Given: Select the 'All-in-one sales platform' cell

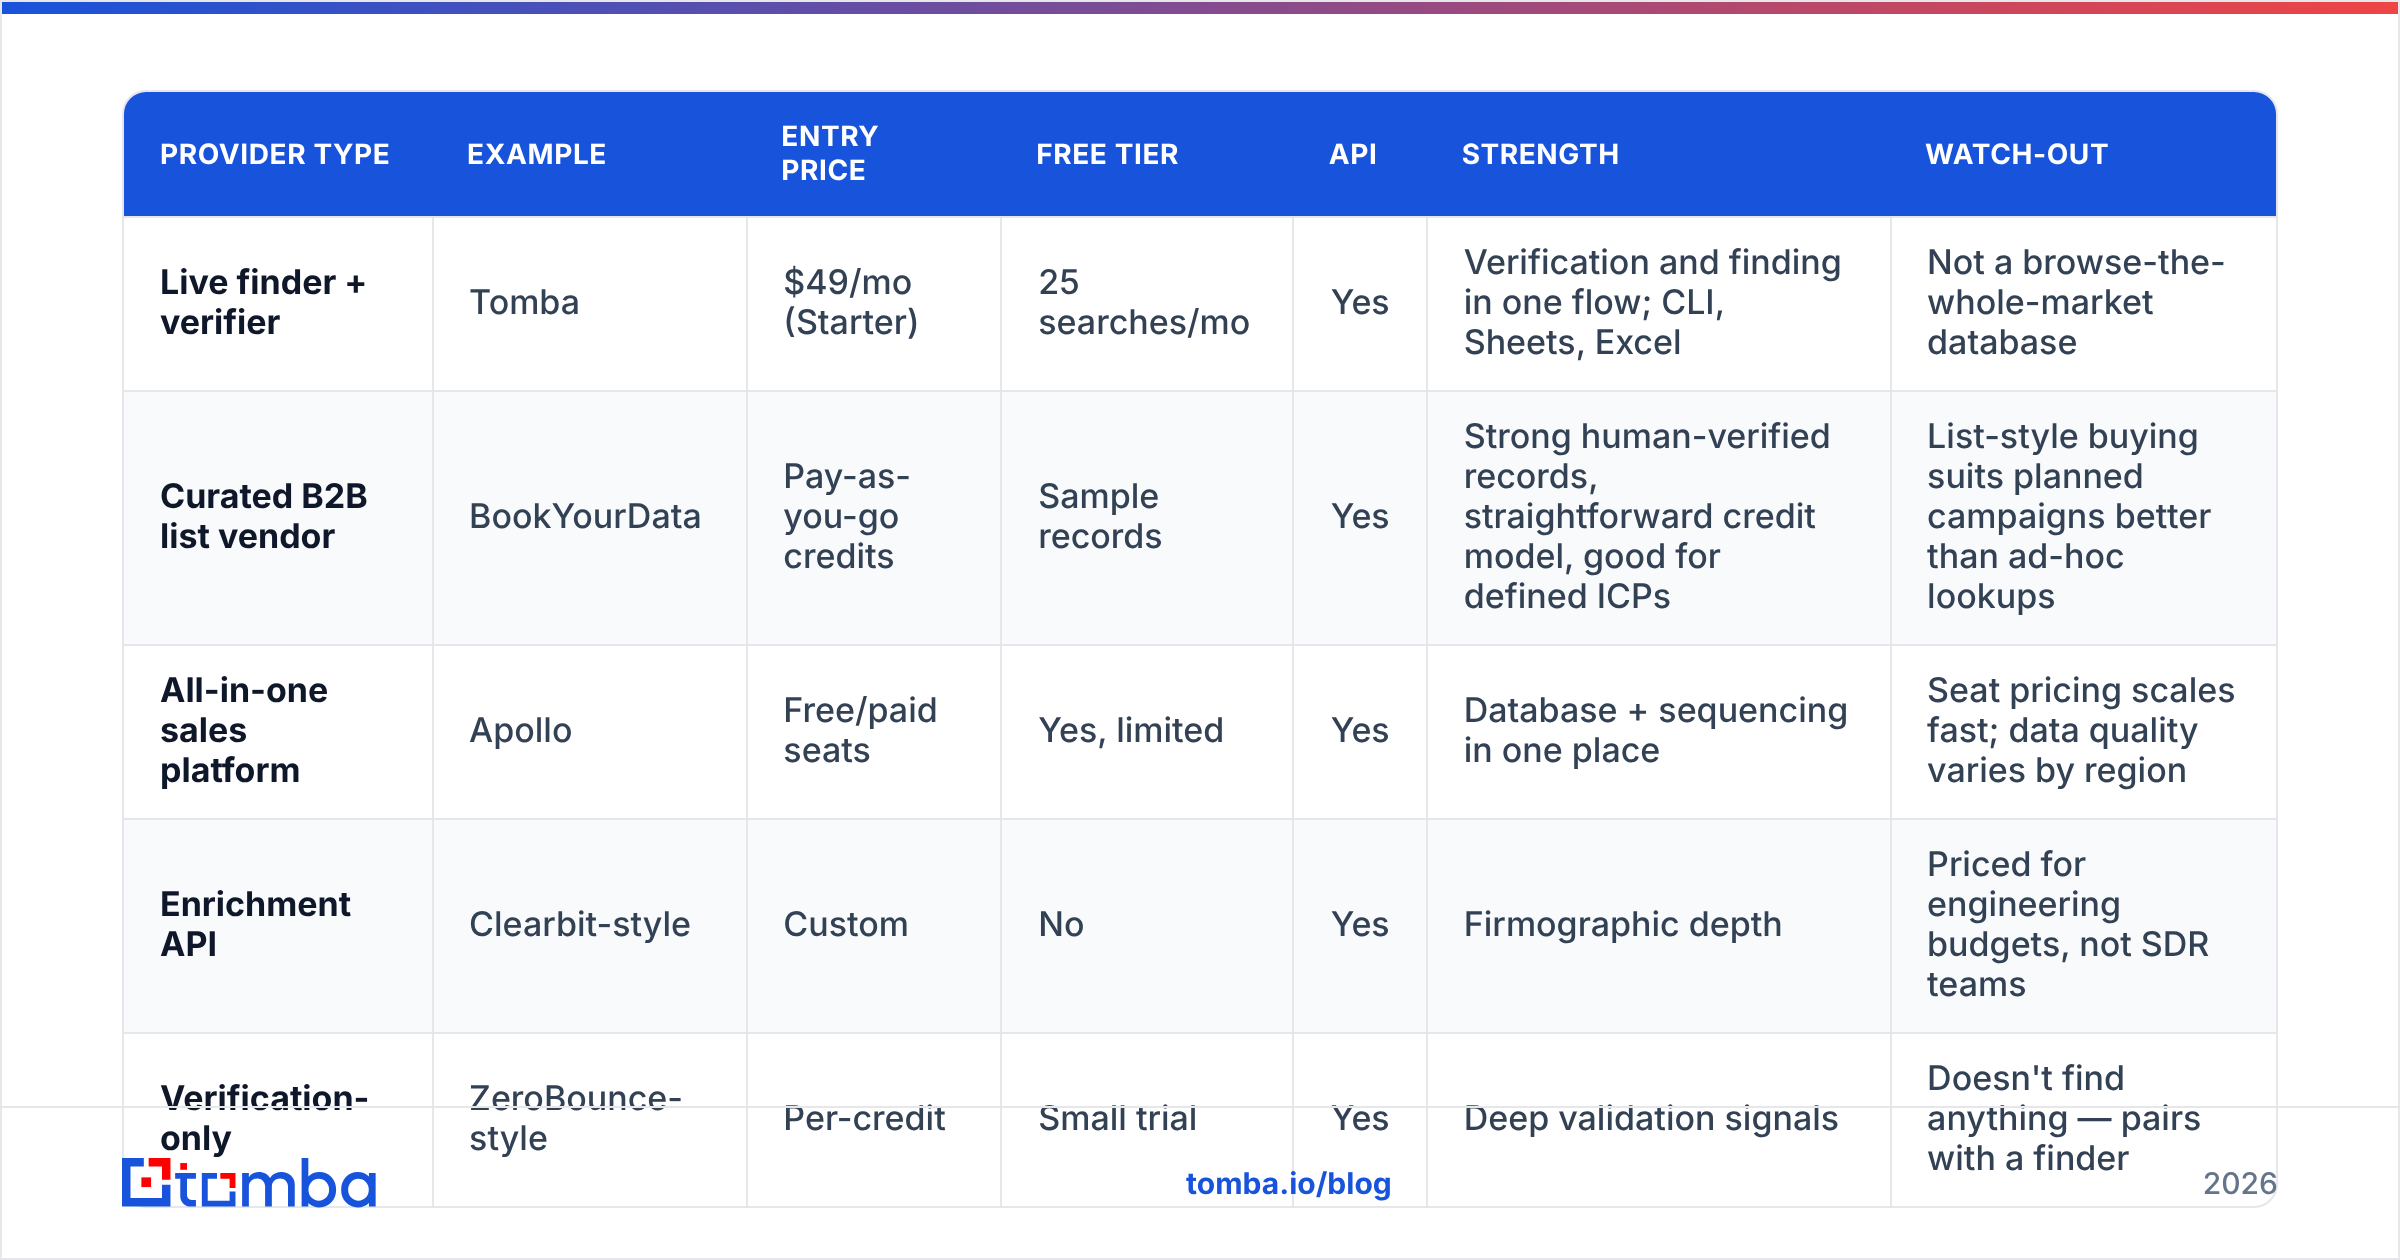Looking at the screenshot, I should click(x=278, y=731).
